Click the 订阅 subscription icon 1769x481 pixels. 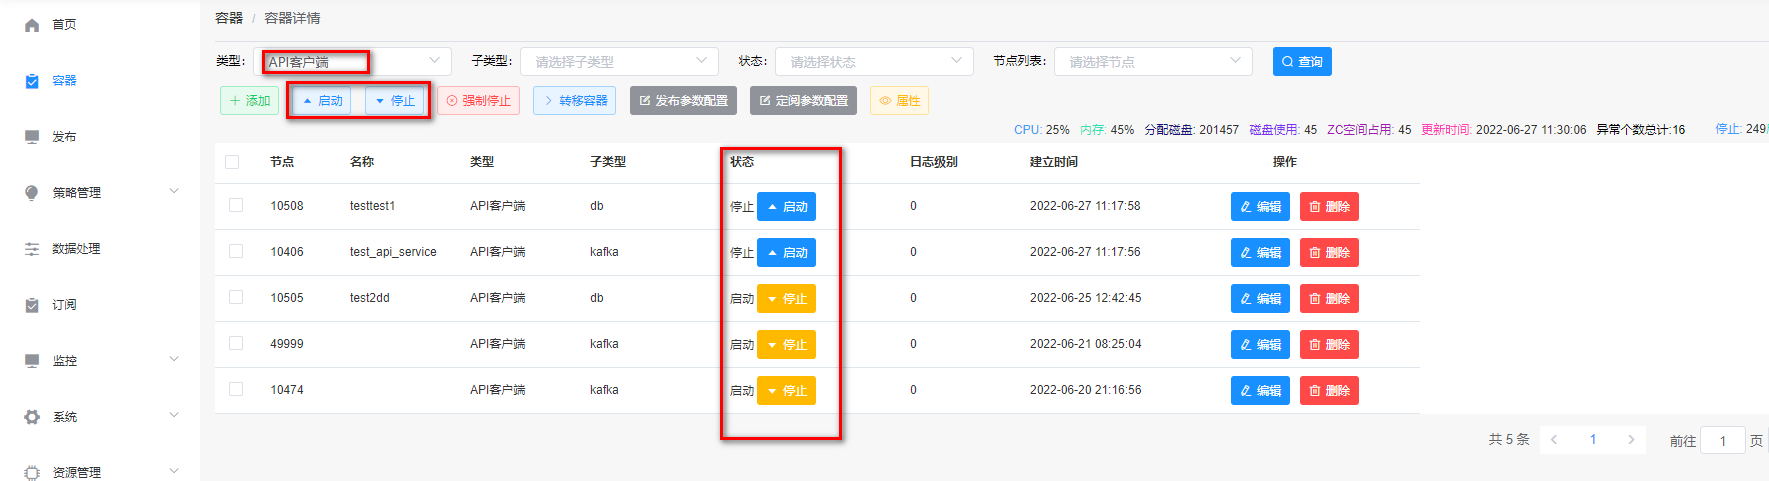[32, 305]
